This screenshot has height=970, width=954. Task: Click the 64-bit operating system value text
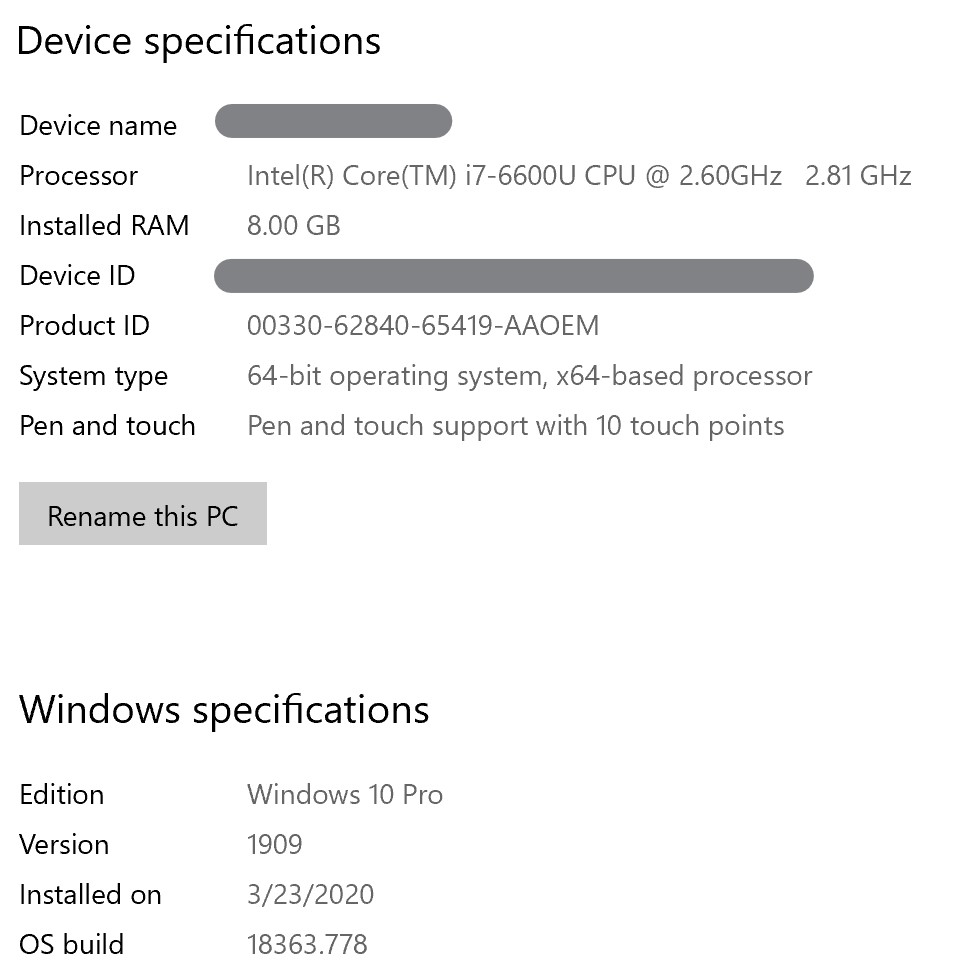(529, 376)
